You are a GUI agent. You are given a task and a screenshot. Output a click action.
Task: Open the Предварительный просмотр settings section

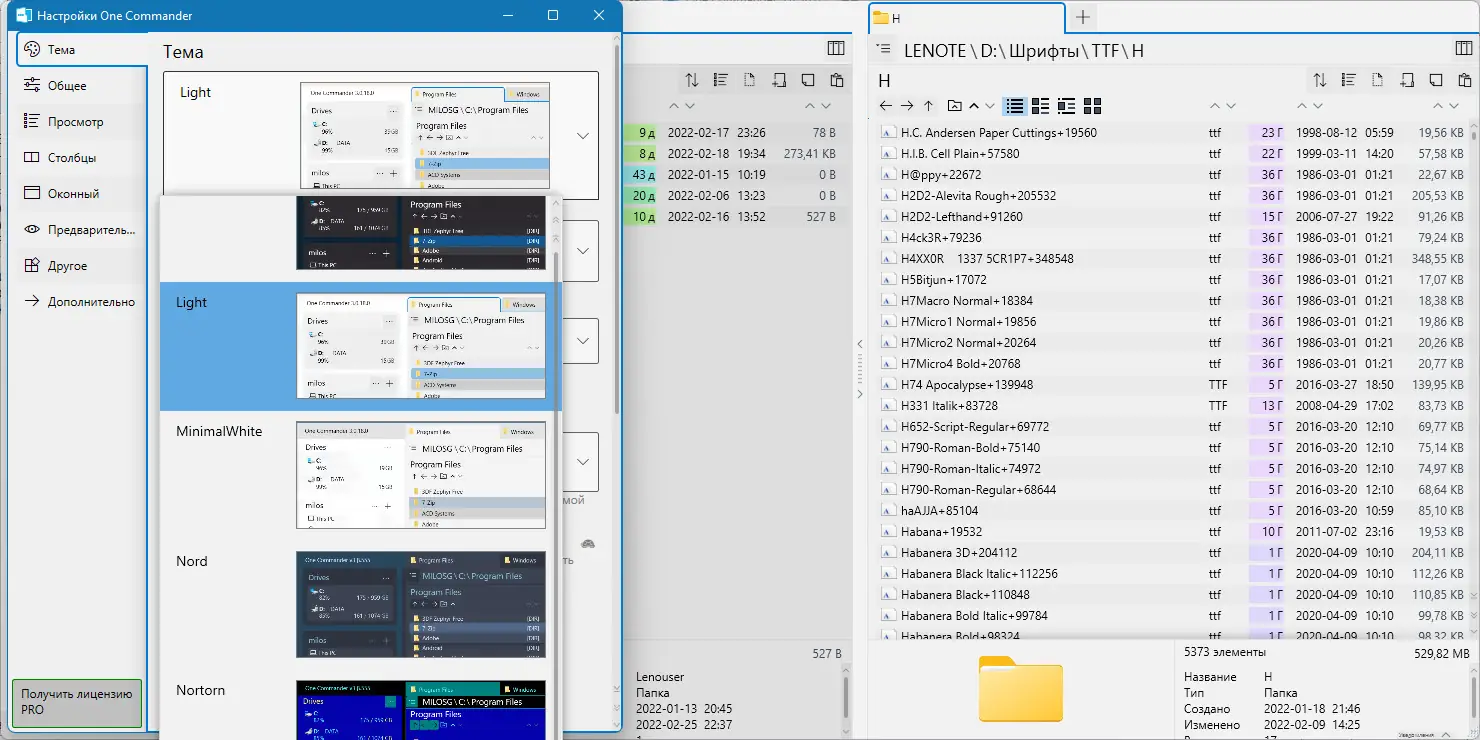pos(82,230)
